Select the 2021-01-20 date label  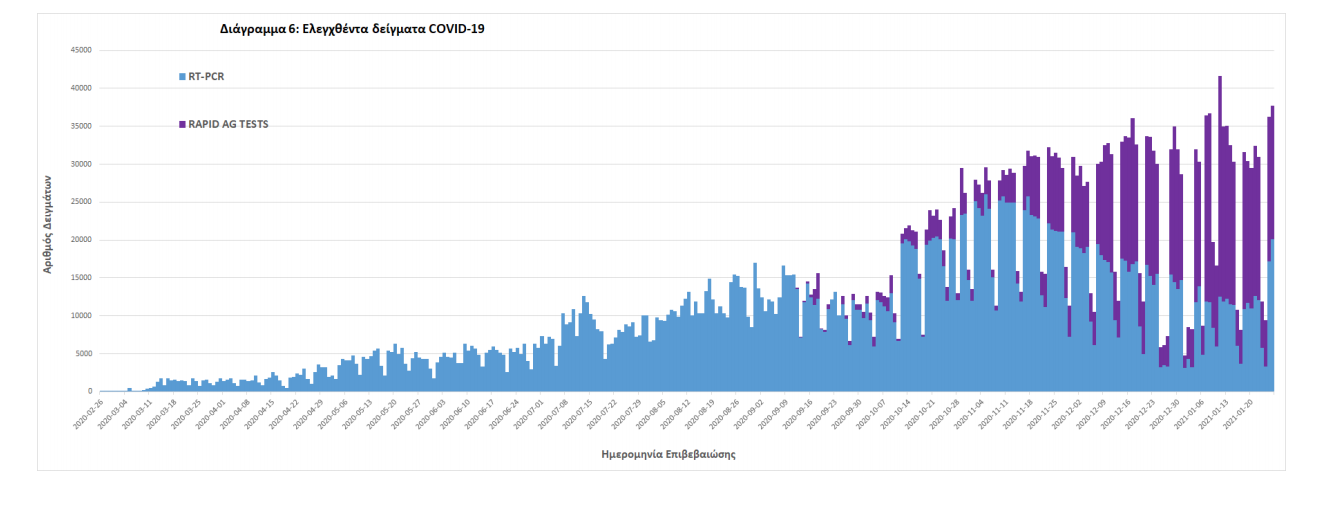(x=1238, y=412)
